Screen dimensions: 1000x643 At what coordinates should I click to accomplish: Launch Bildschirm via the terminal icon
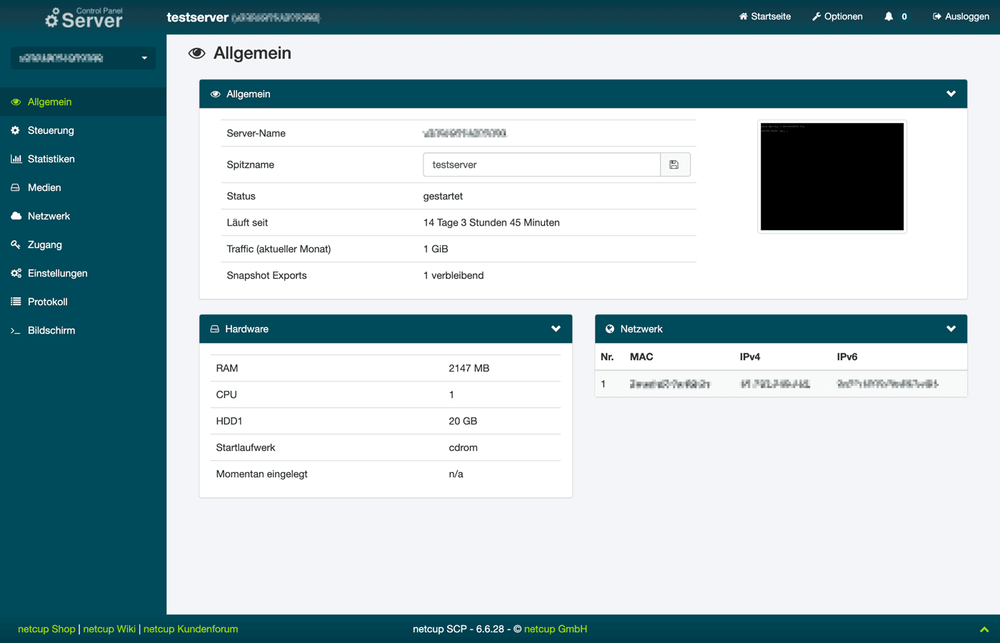pyautogui.click(x=15, y=330)
